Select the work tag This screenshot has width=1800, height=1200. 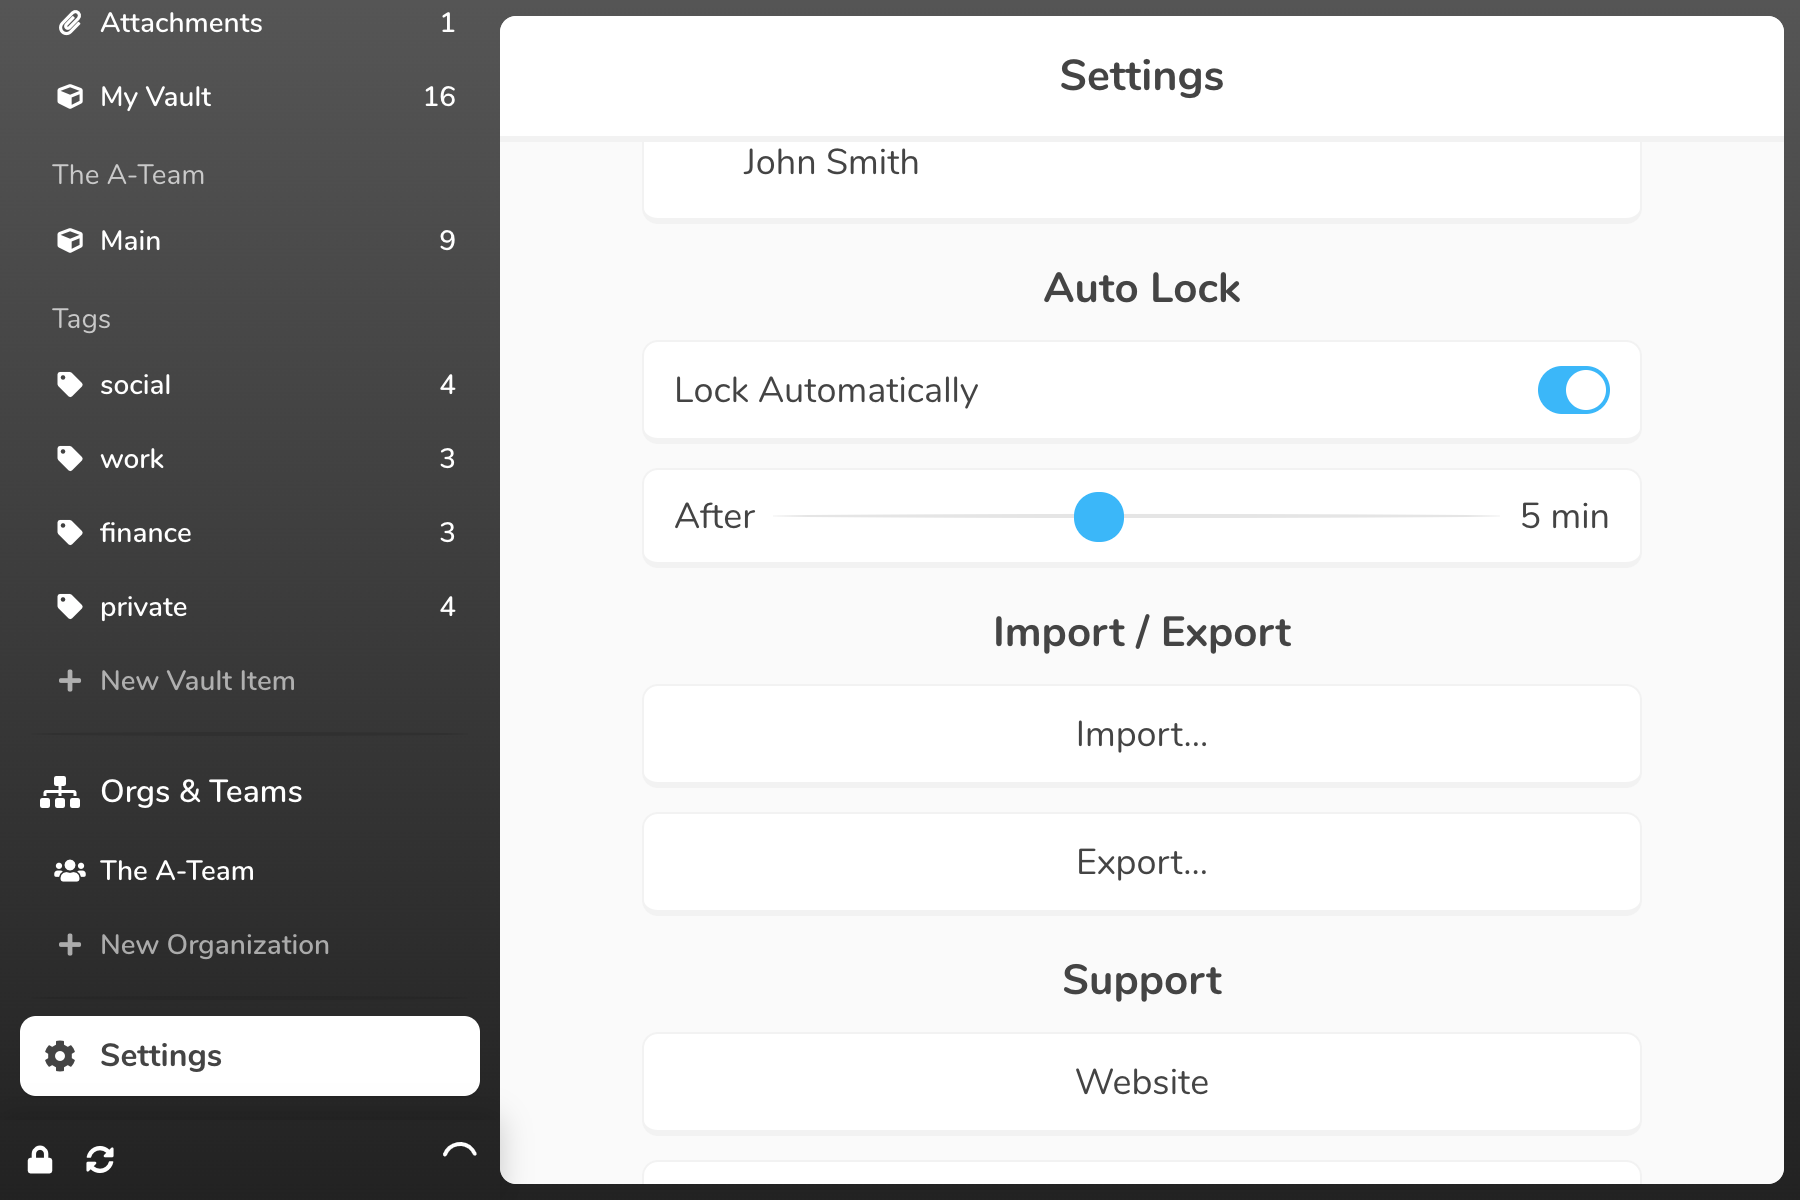pos(132,459)
